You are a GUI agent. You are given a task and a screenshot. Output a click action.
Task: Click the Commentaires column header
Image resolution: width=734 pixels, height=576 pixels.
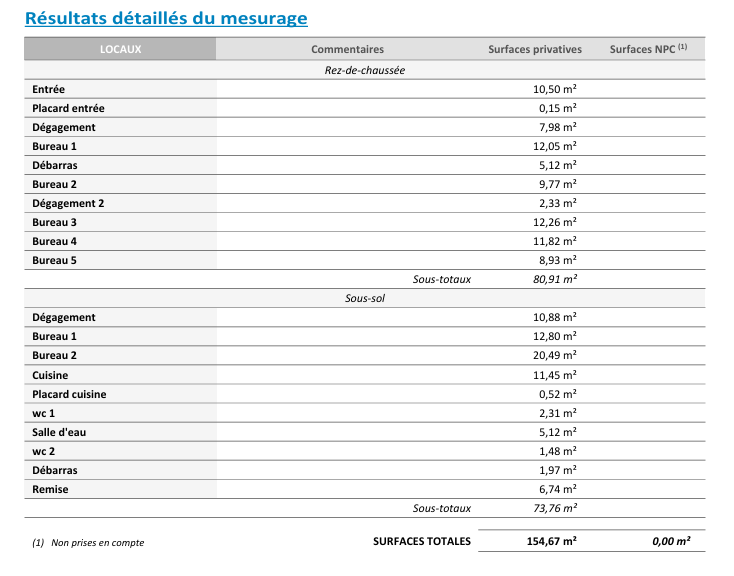(x=347, y=49)
